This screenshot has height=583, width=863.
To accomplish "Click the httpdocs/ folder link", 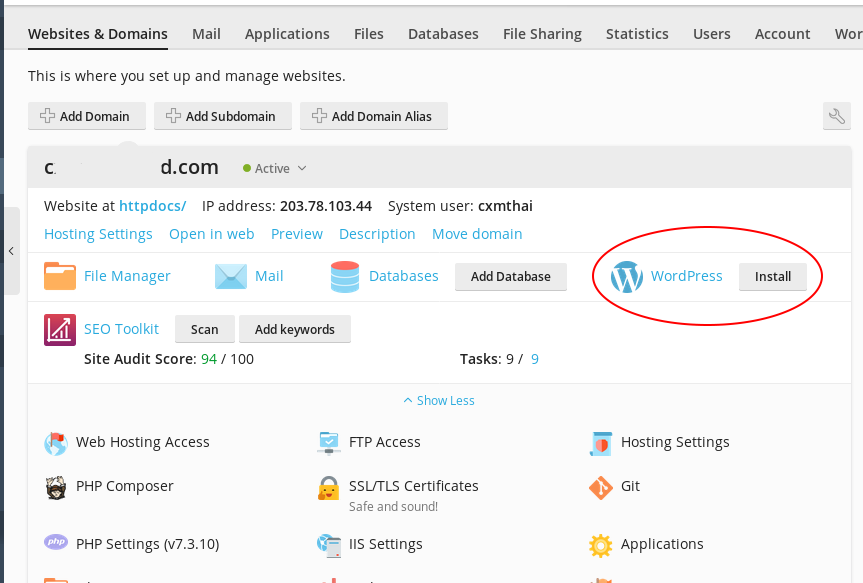I will pos(152,206).
